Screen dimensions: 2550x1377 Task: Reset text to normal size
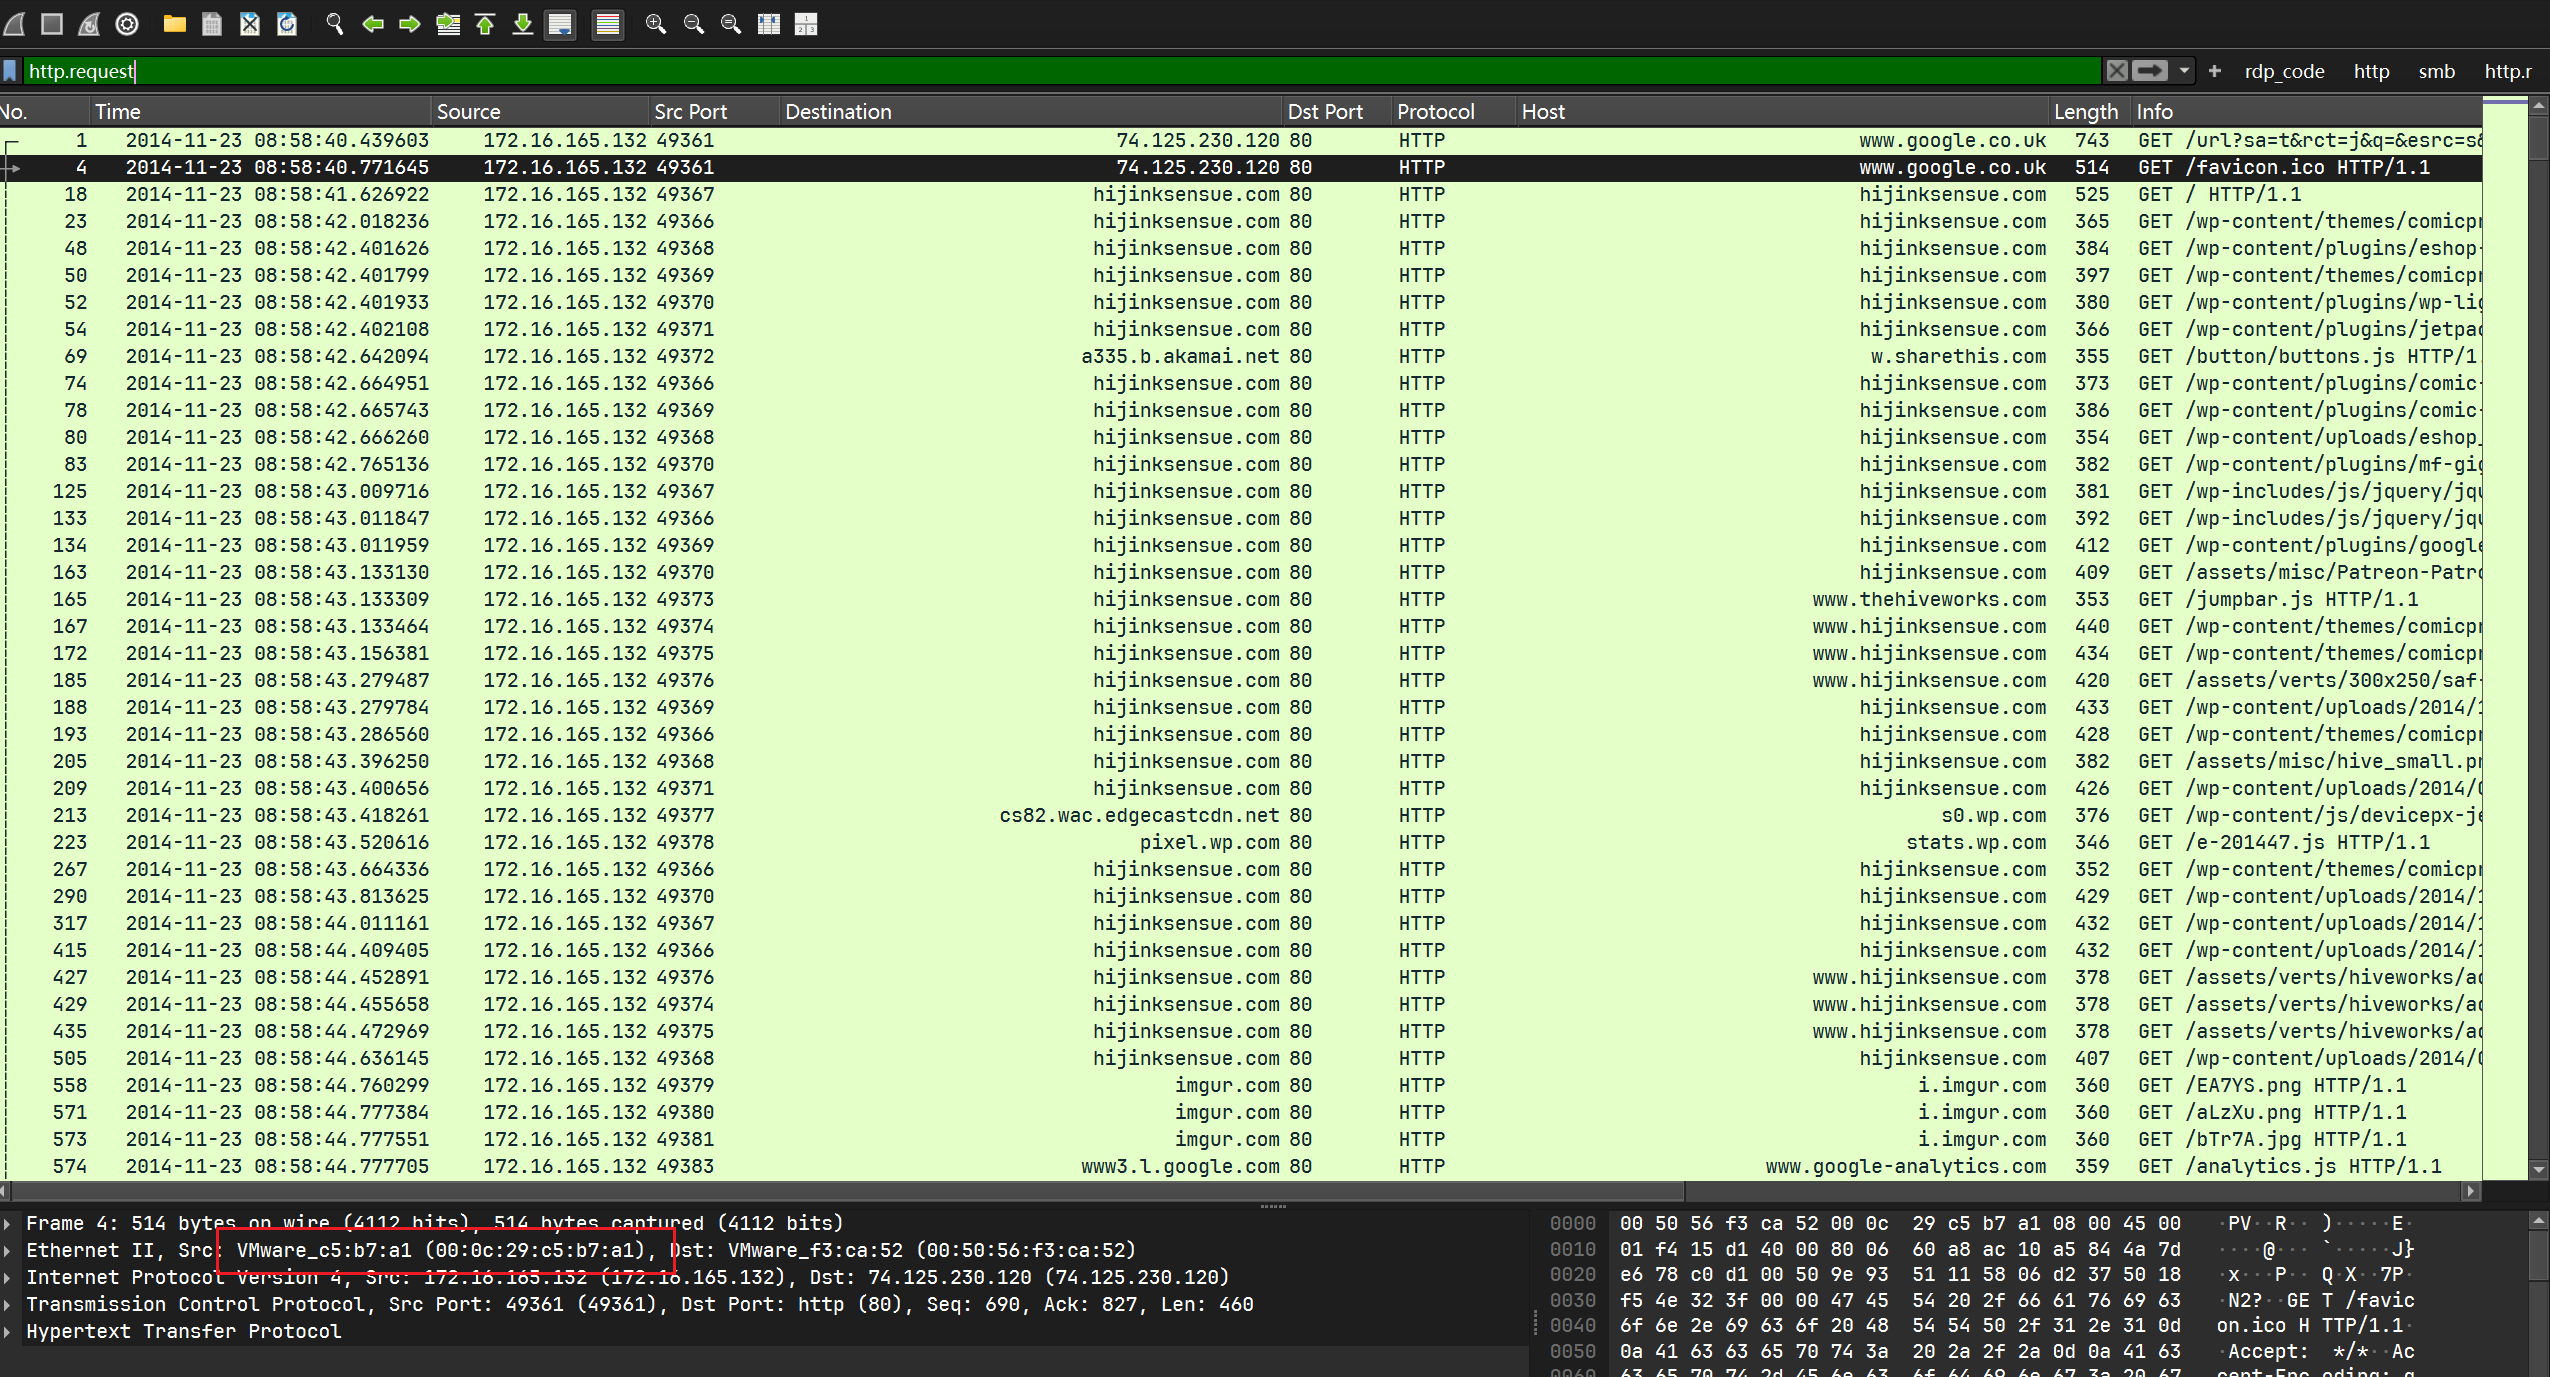click(x=731, y=24)
